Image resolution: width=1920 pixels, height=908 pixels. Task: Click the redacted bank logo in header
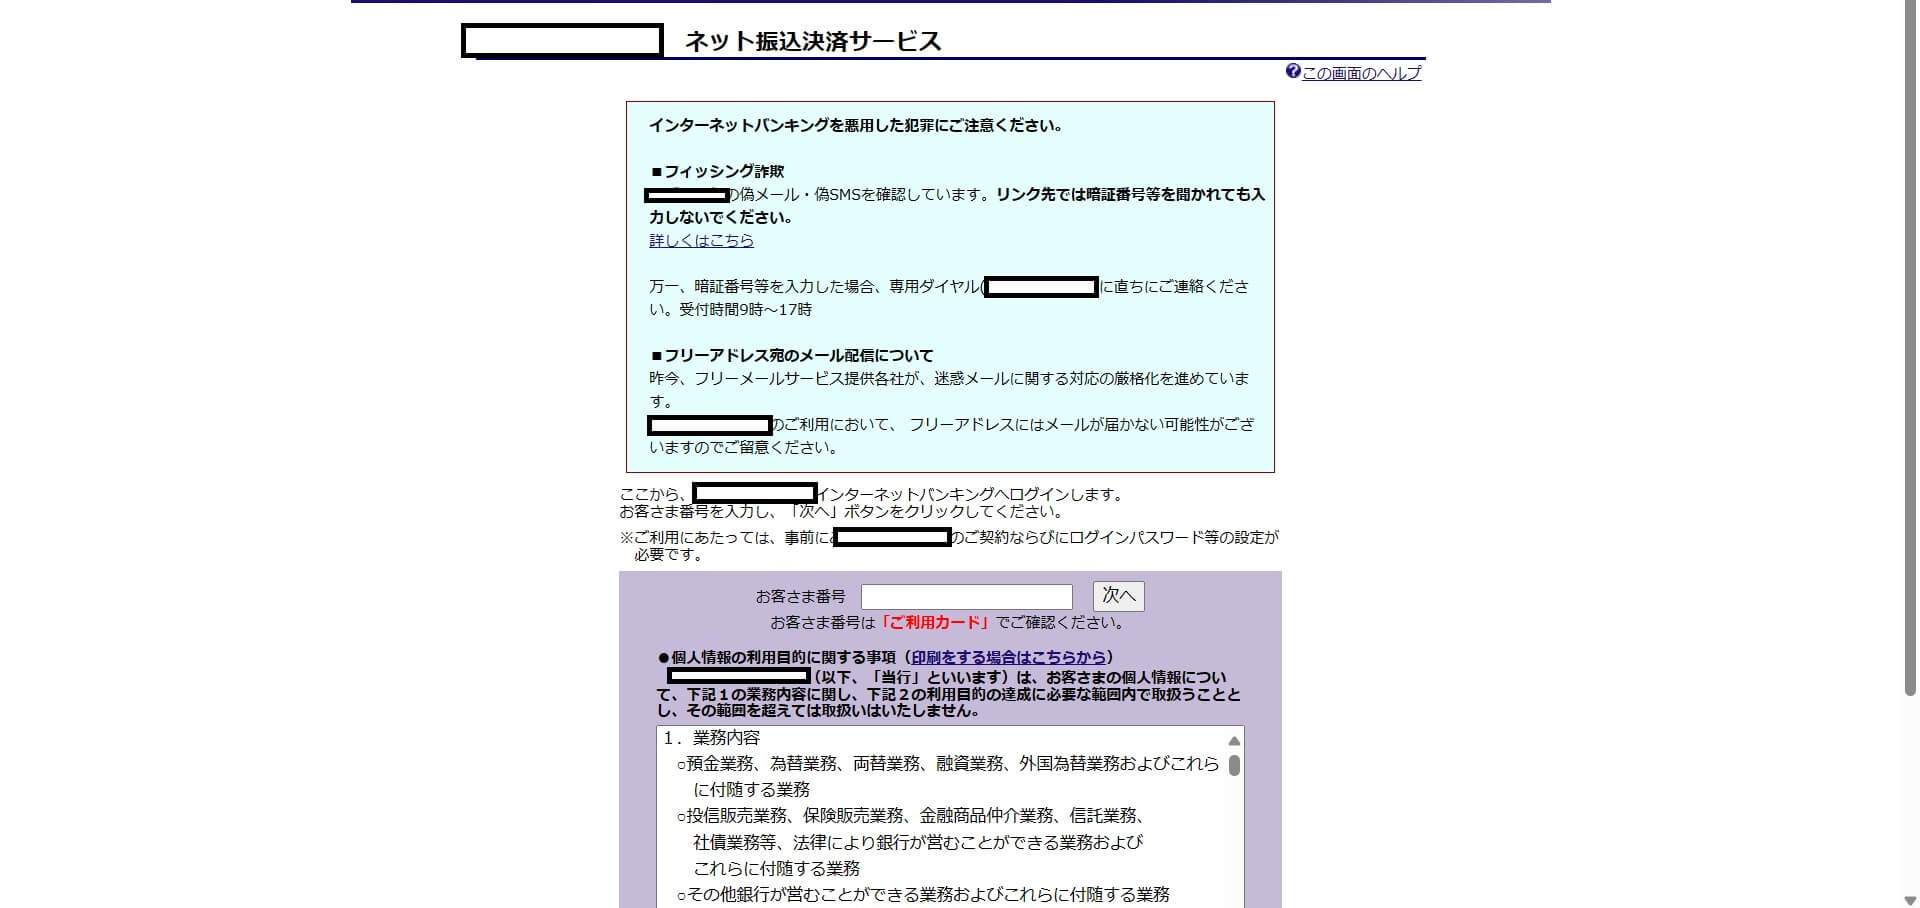tap(562, 41)
